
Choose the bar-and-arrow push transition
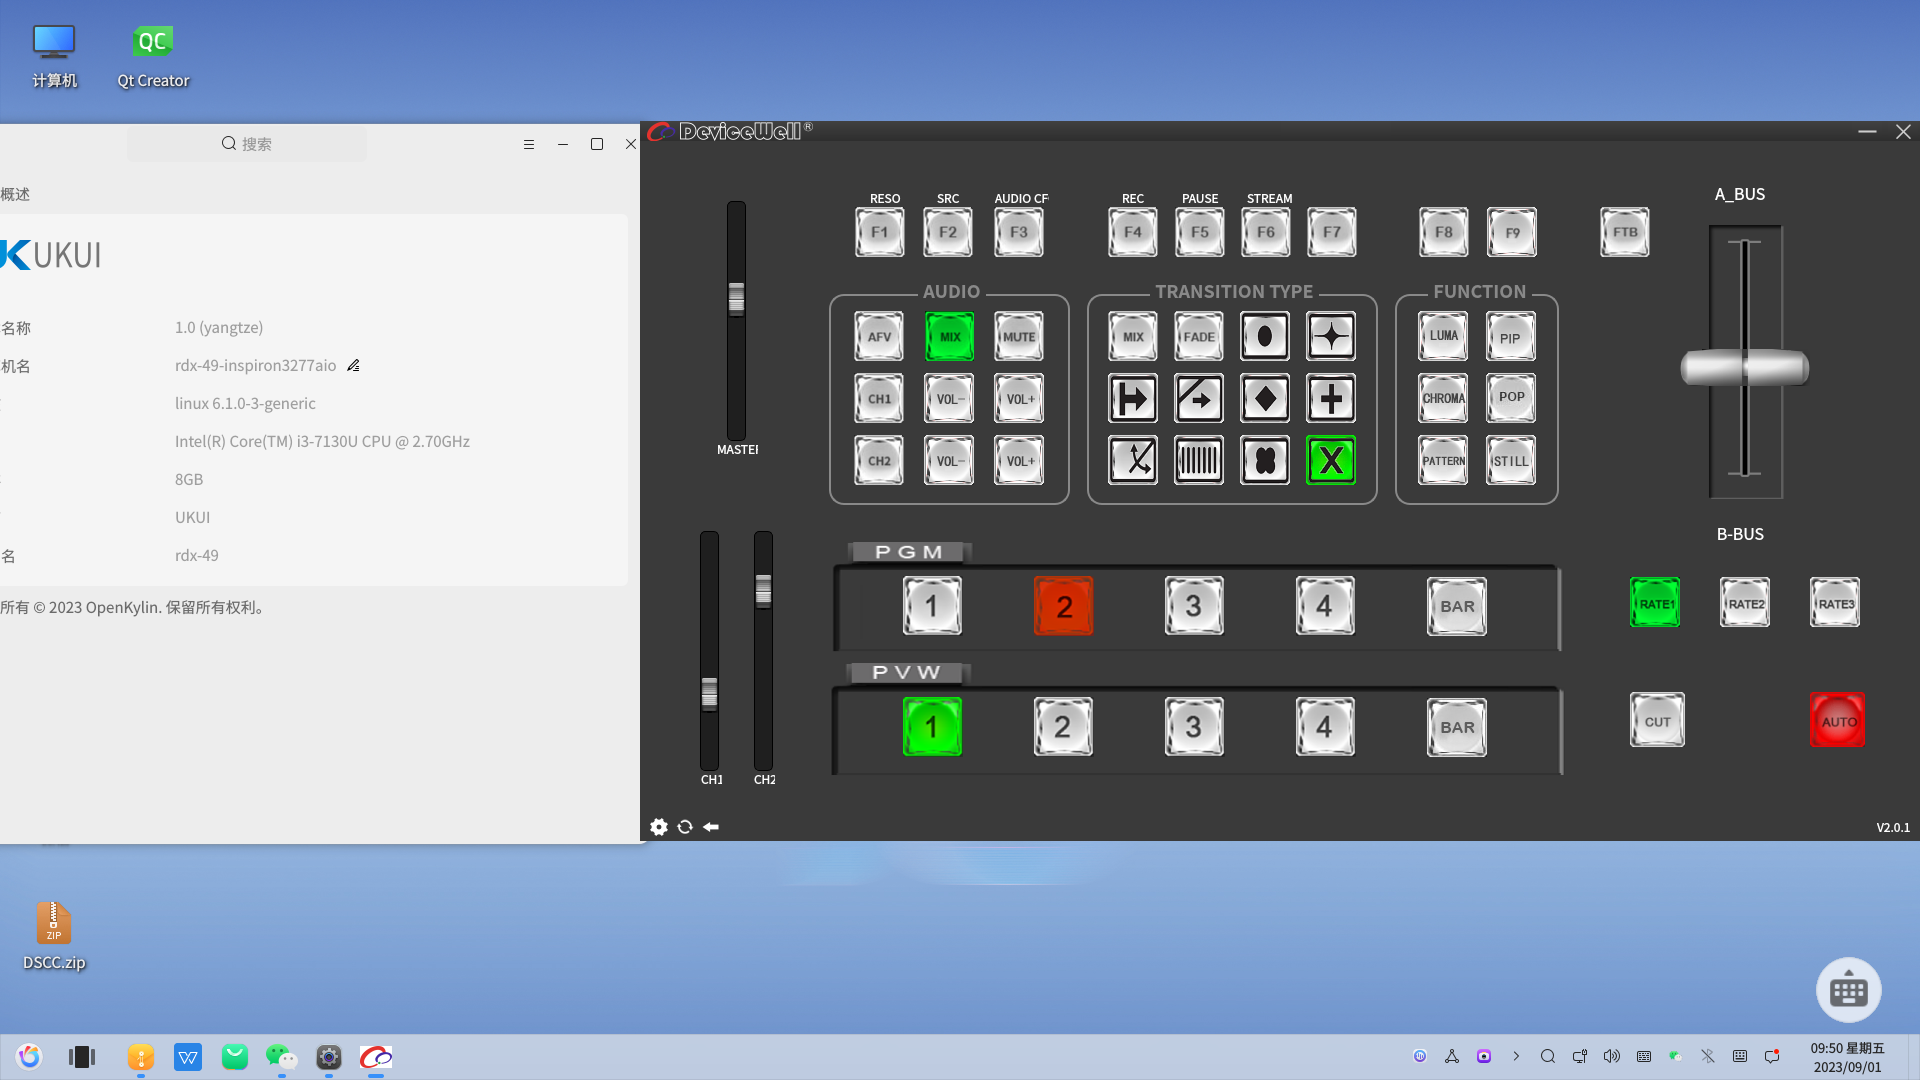tap(1133, 399)
